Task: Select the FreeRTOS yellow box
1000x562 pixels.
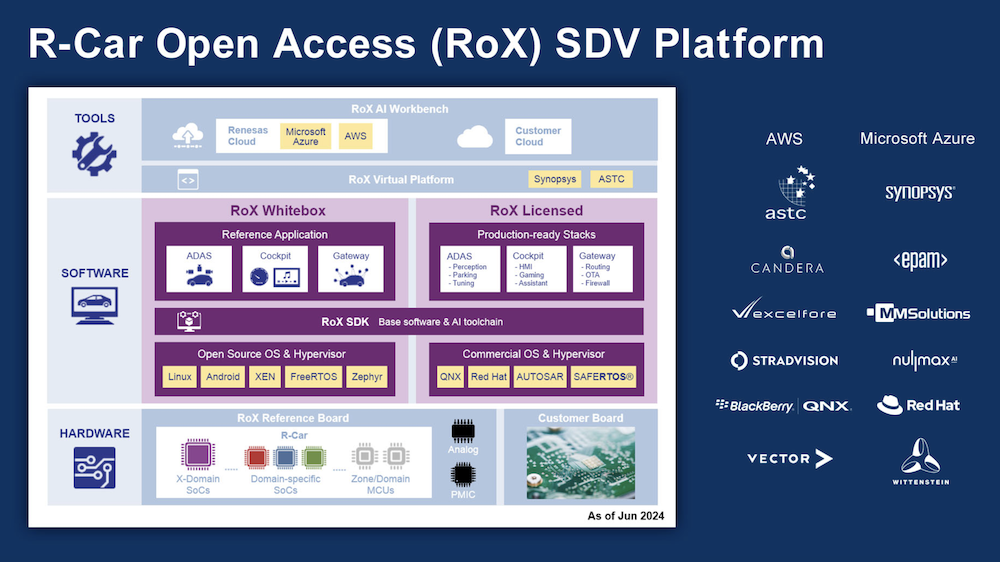Action: 313,377
